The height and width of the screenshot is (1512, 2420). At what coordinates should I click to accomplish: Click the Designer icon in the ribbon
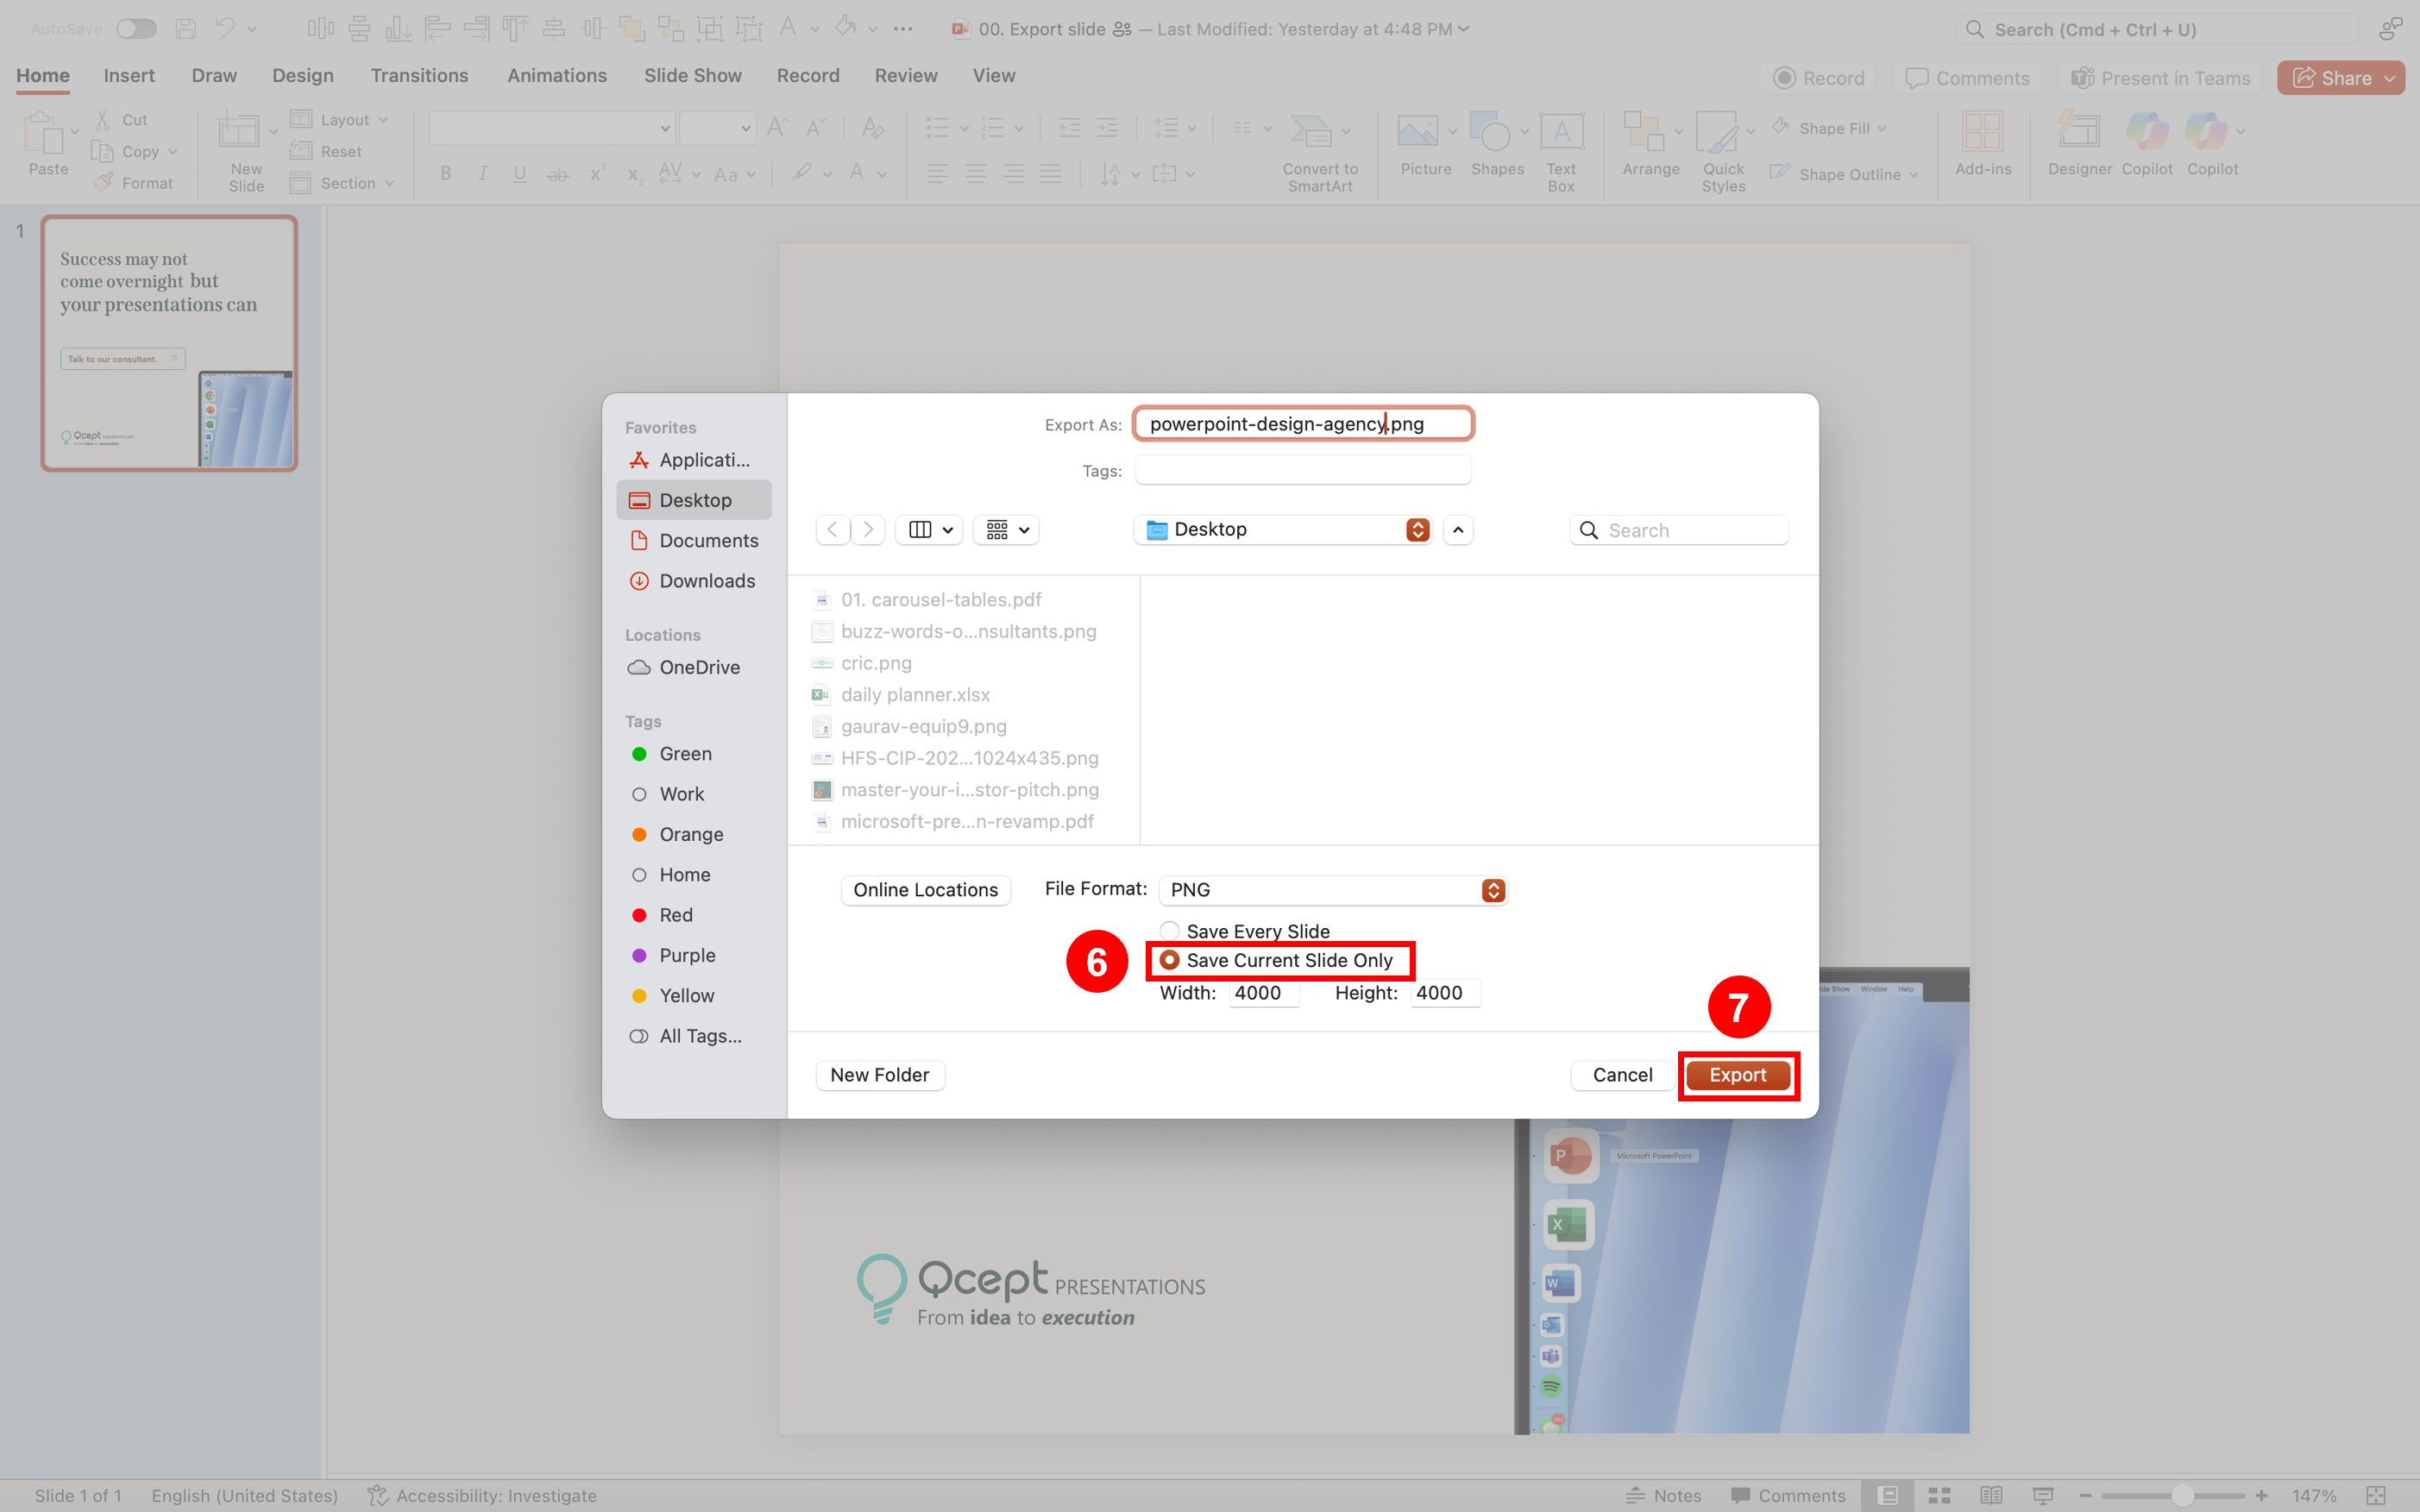(2078, 132)
